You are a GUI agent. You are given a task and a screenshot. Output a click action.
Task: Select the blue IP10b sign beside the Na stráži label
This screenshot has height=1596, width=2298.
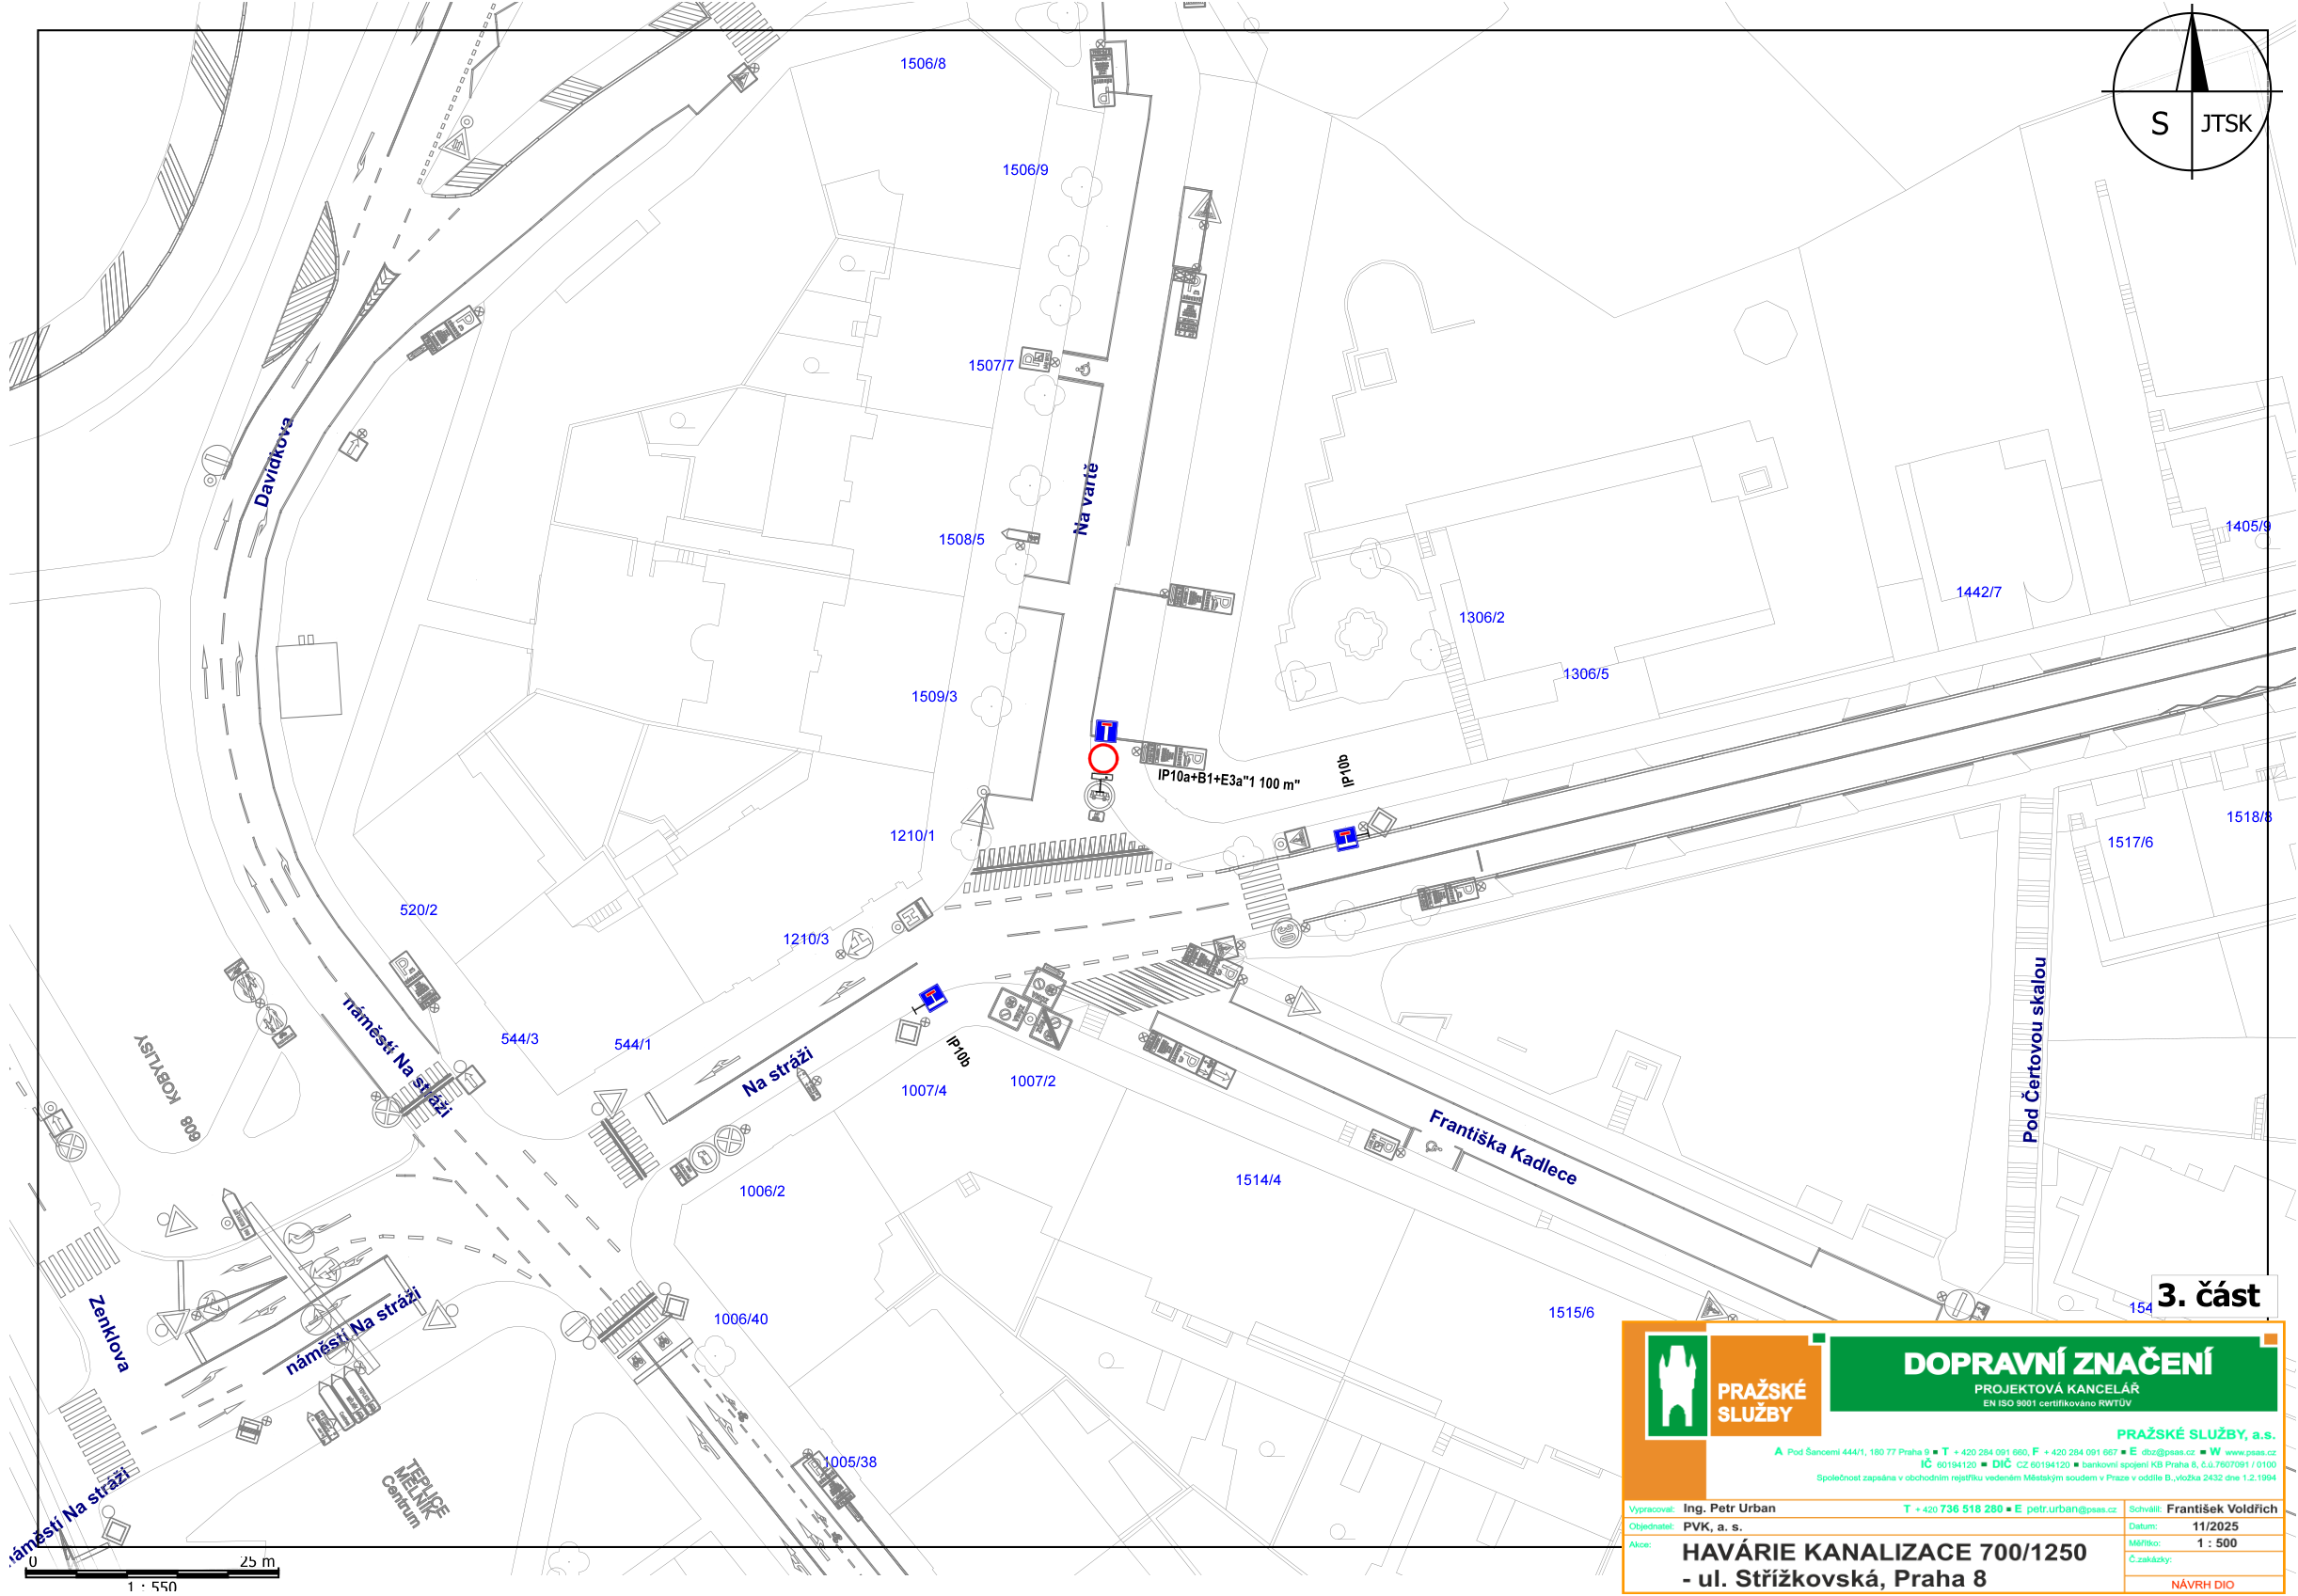[932, 997]
